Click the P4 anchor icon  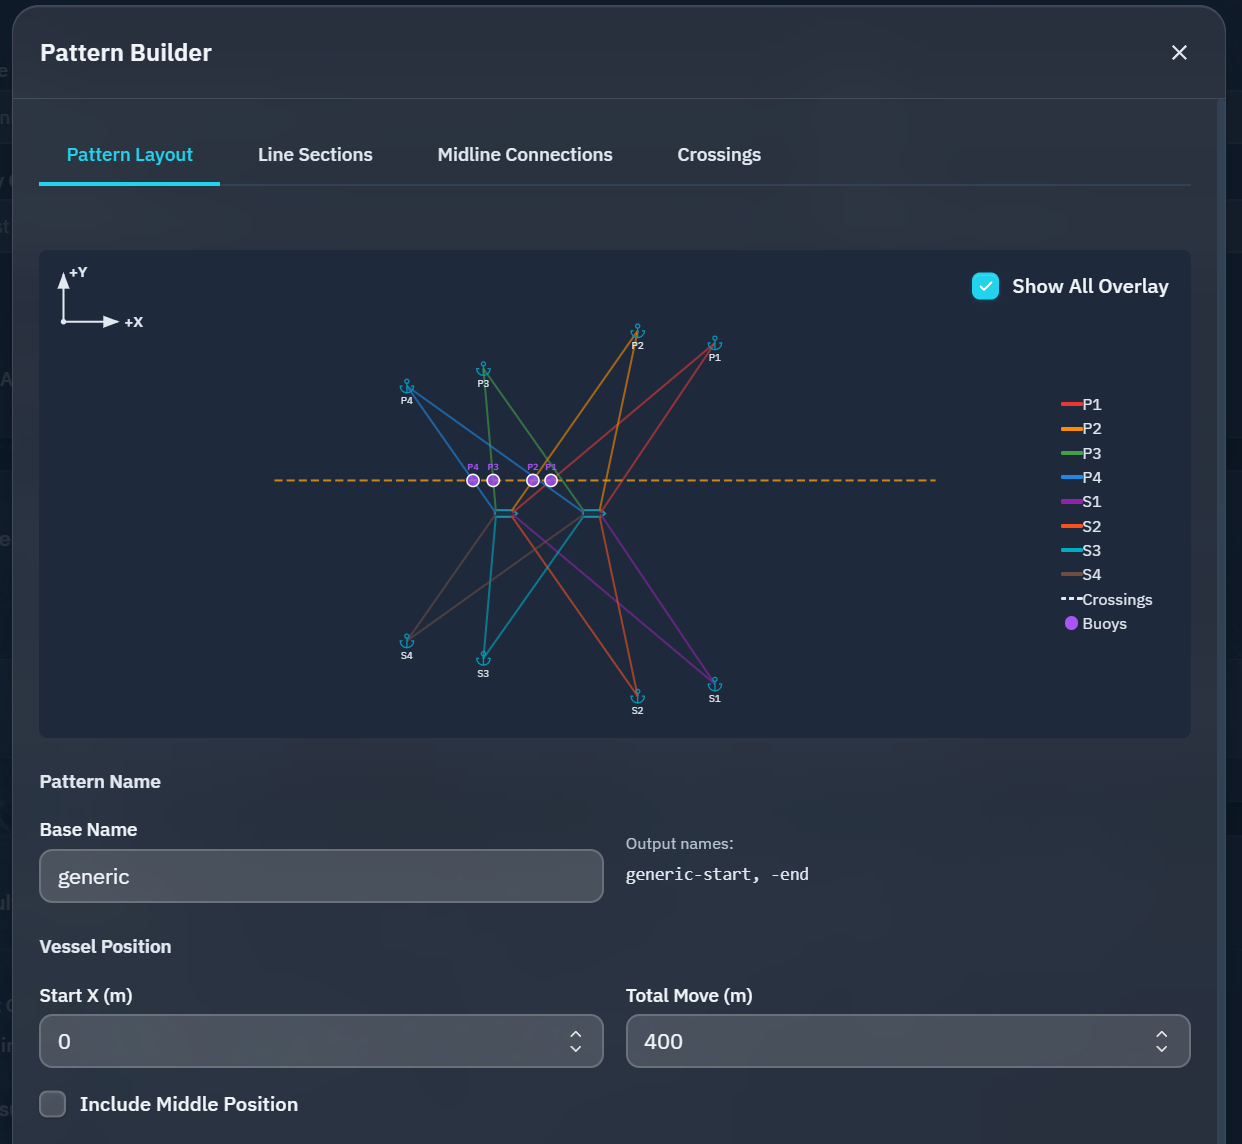pyautogui.click(x=407, y=386)
